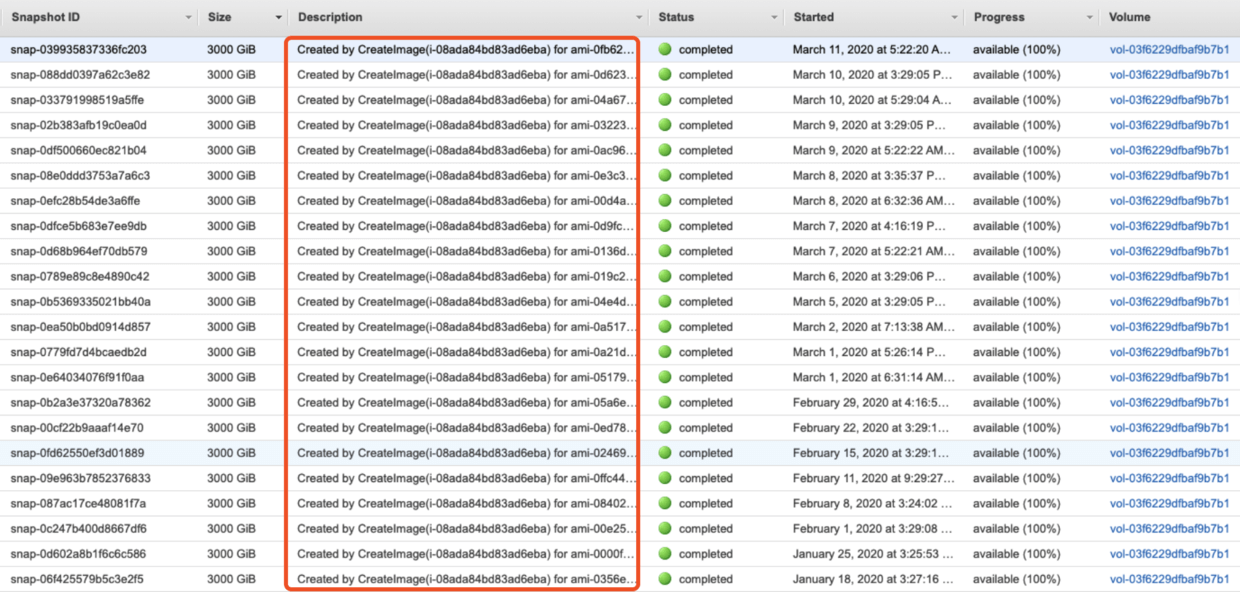Click description ending in ami-0e3c3

point(466,175)
